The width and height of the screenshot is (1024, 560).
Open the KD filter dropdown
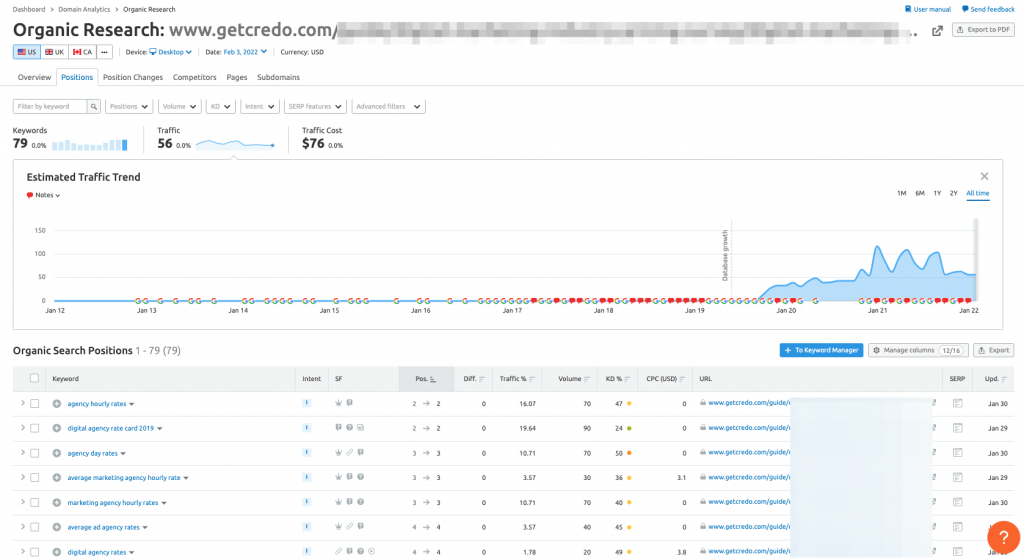pos(220,106)
